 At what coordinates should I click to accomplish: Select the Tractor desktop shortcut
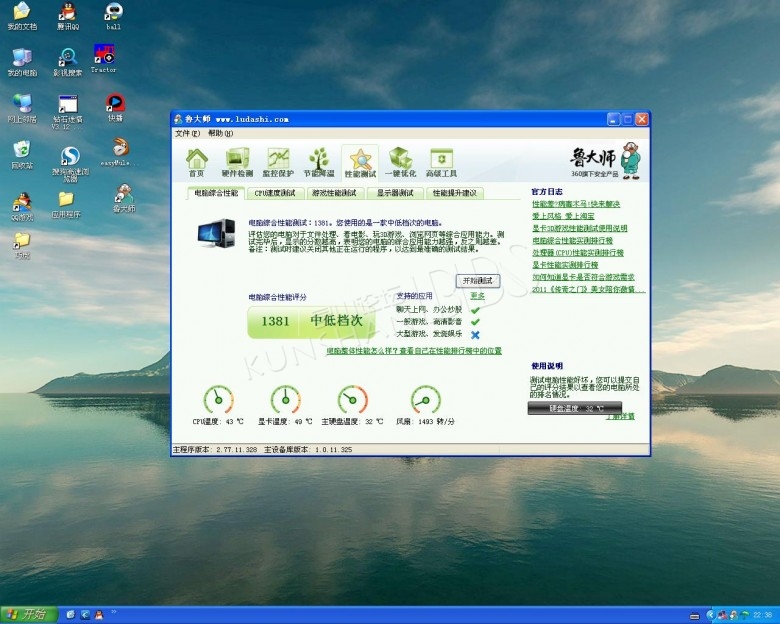coord(104,59)
